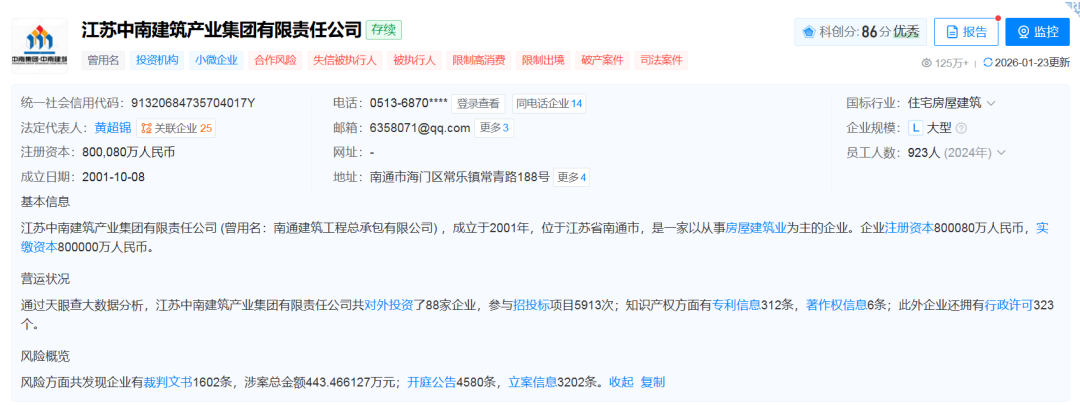This screenshot has height=405, width=1080.
Task: Click the 86分 score value
Action: click(876, 32)
